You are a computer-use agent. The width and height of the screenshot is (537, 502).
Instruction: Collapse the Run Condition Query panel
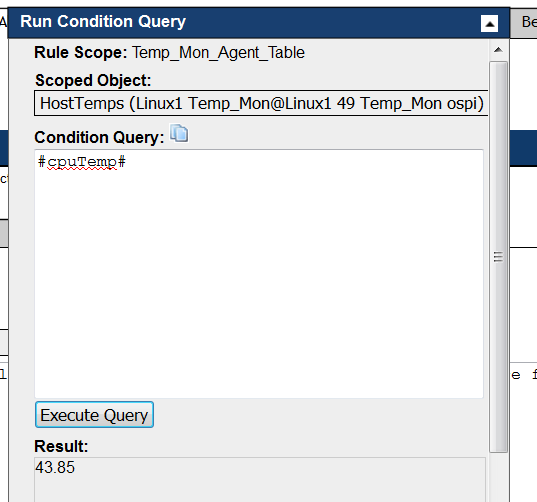coord(489,24)
